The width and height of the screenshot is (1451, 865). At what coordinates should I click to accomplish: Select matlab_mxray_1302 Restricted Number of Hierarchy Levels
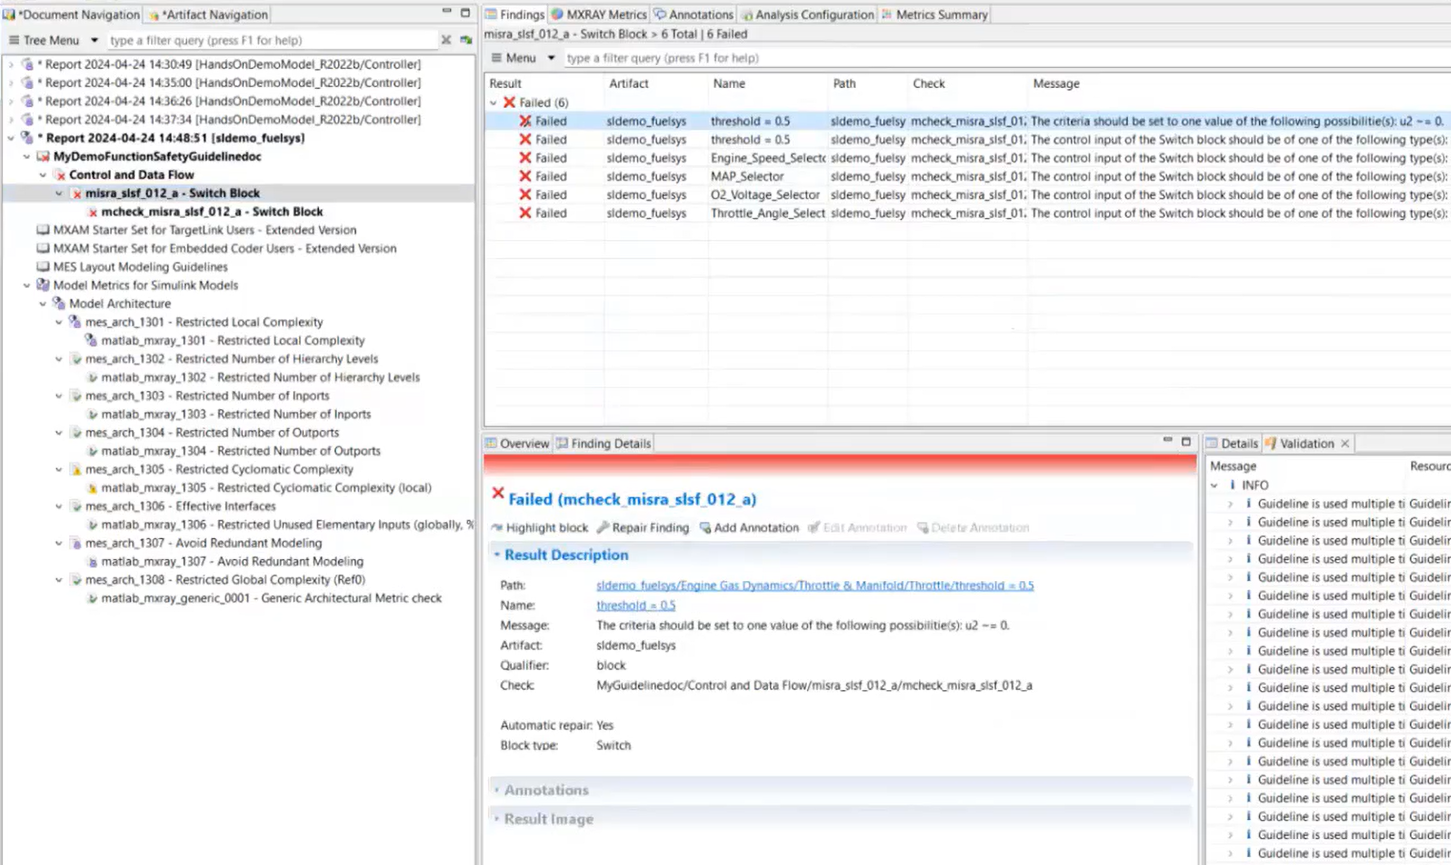tap(260, 377)
